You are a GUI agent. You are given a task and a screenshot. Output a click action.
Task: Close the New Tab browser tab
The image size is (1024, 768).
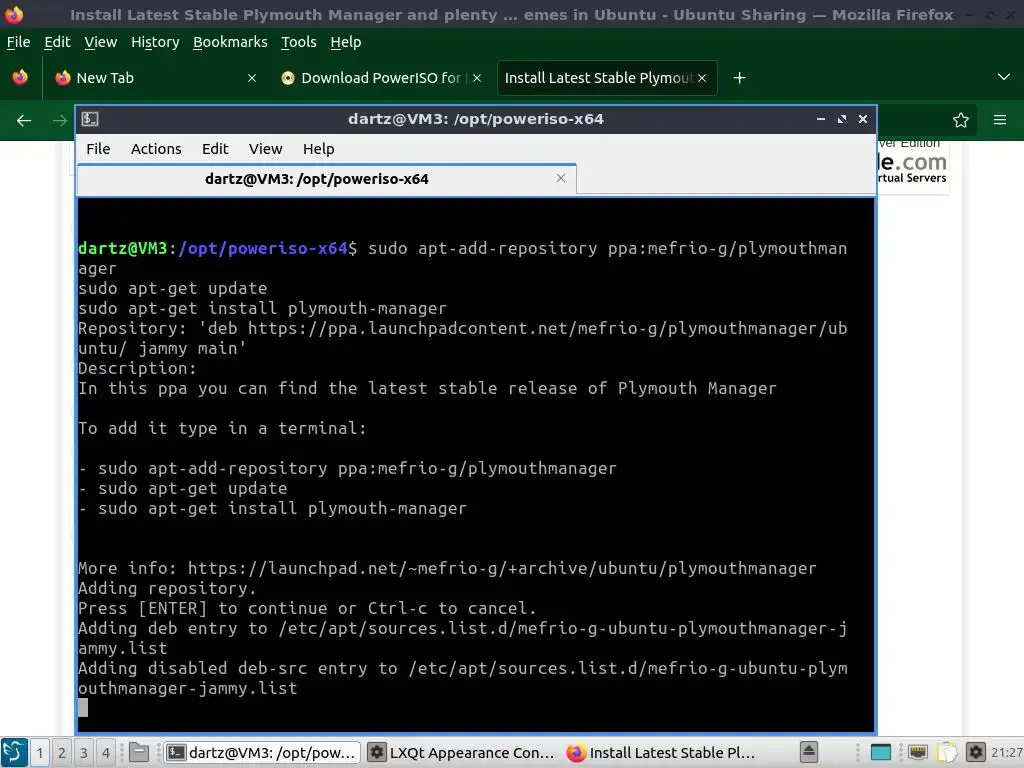point(252,78)
